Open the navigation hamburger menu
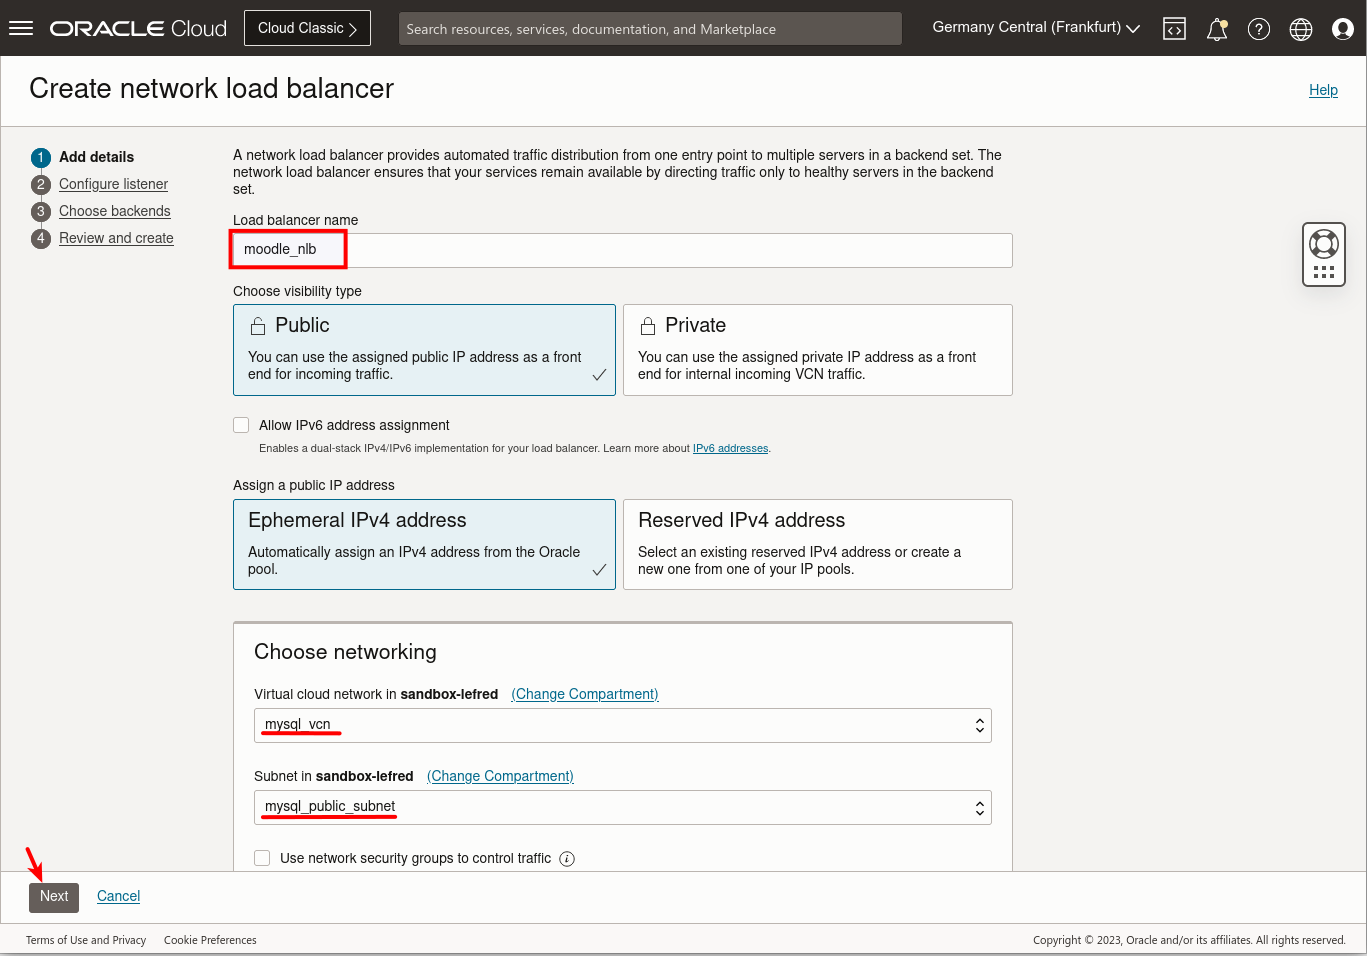The image size is (1367, 956). click(20, 27)
